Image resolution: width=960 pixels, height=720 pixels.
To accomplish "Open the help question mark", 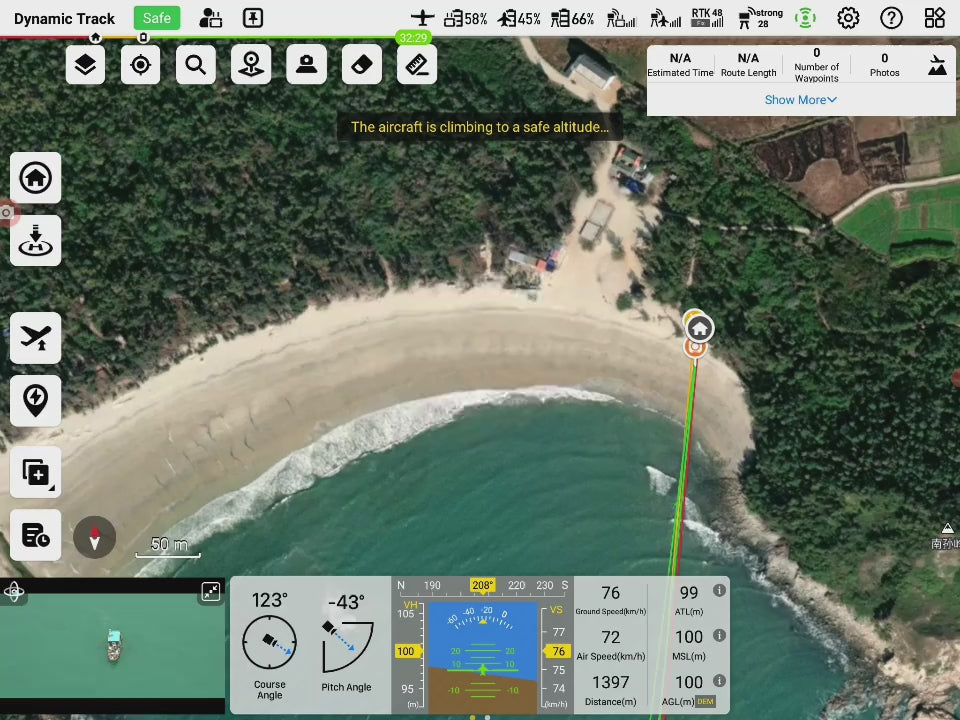I will coord(891,18).
